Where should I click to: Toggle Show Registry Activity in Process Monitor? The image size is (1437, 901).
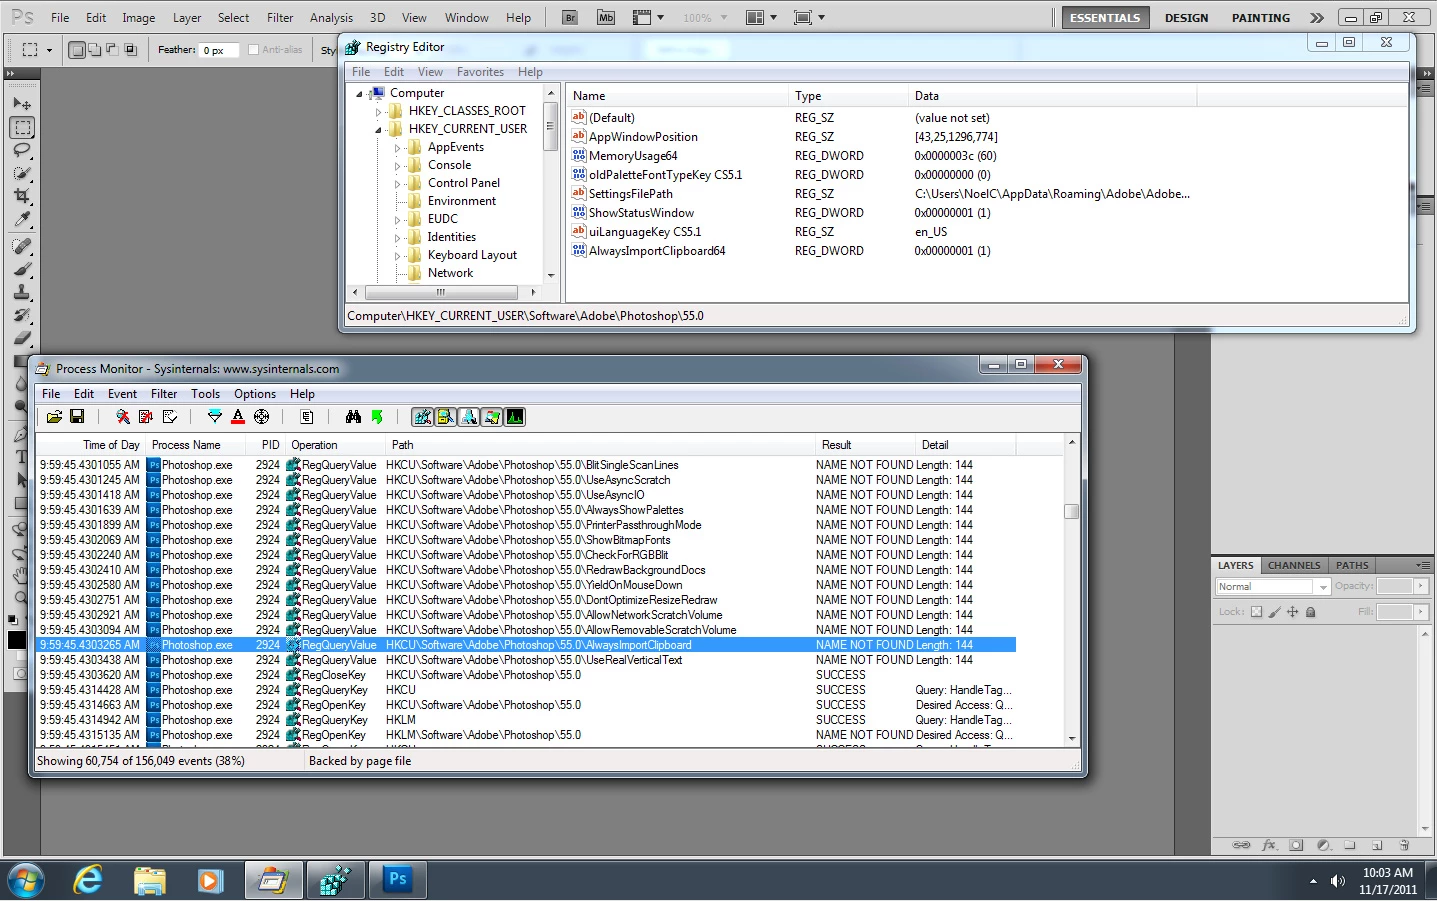pos(423,417)
